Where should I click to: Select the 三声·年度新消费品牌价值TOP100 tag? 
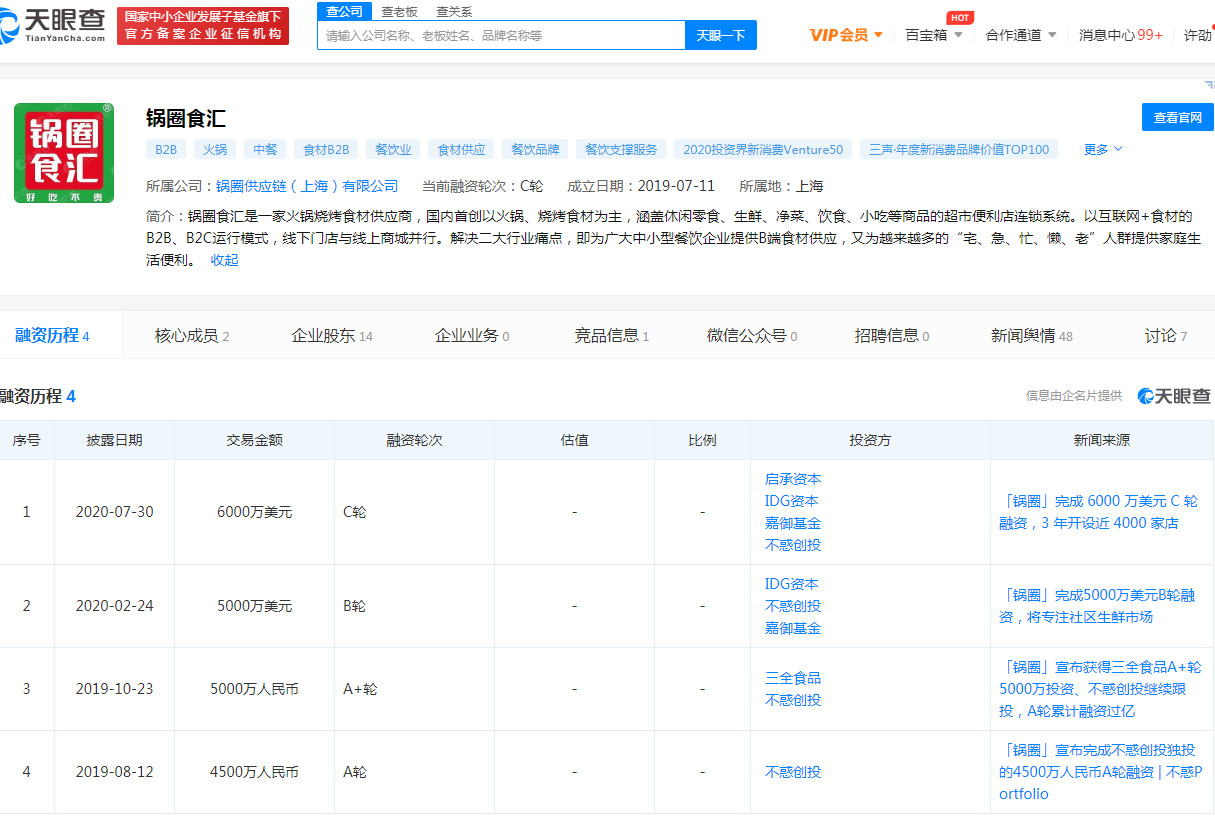pos(959,149)
